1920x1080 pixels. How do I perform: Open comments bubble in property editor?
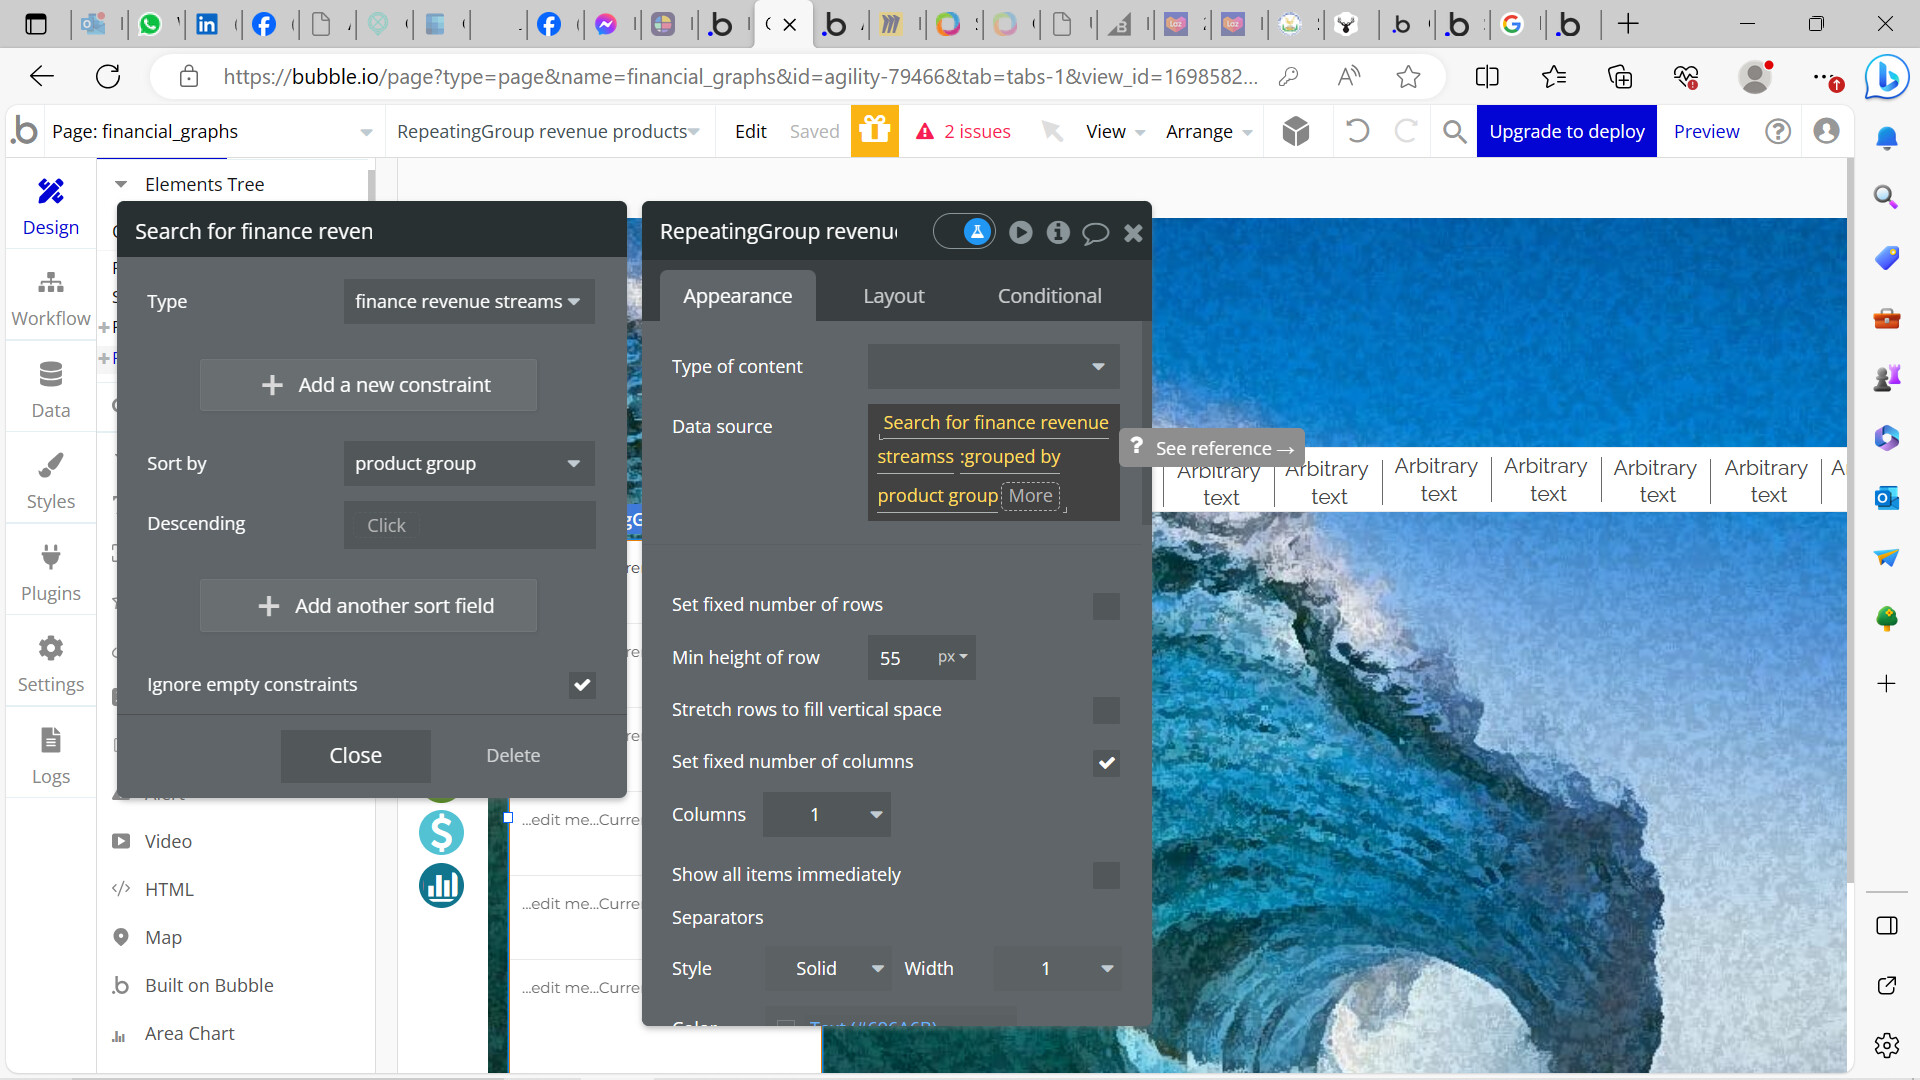click(1096, 233)
